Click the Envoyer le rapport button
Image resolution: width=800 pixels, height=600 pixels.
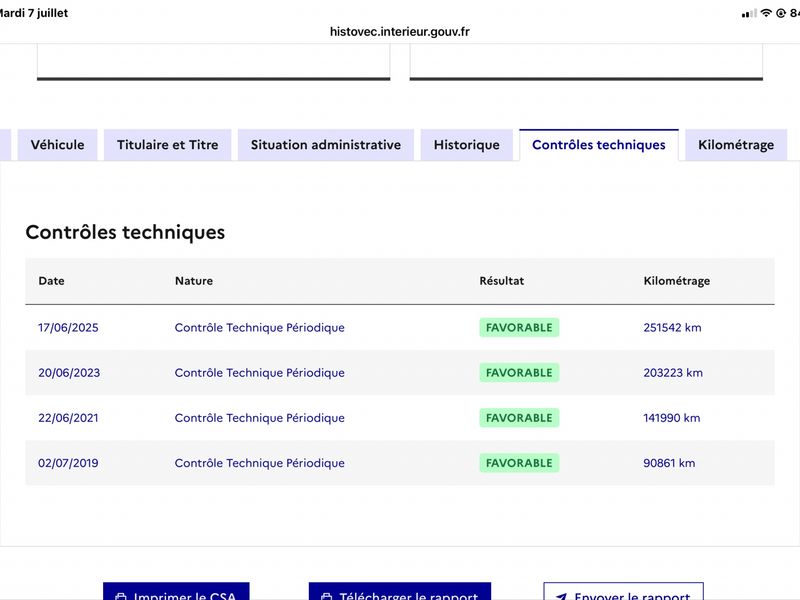[623, 591]
